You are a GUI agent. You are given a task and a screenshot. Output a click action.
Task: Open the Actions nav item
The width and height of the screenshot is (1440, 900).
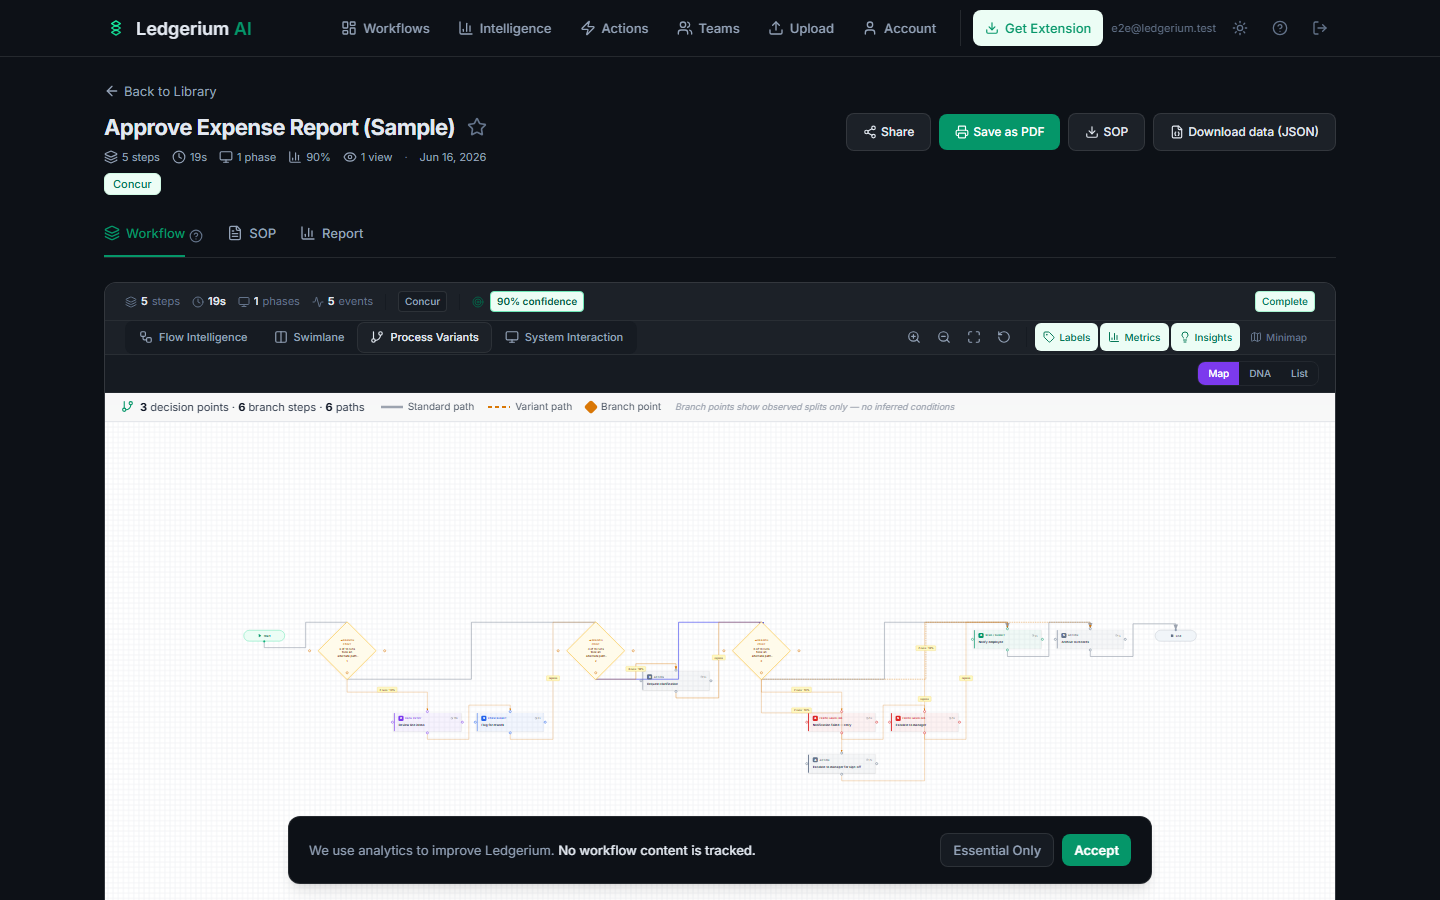614,28
